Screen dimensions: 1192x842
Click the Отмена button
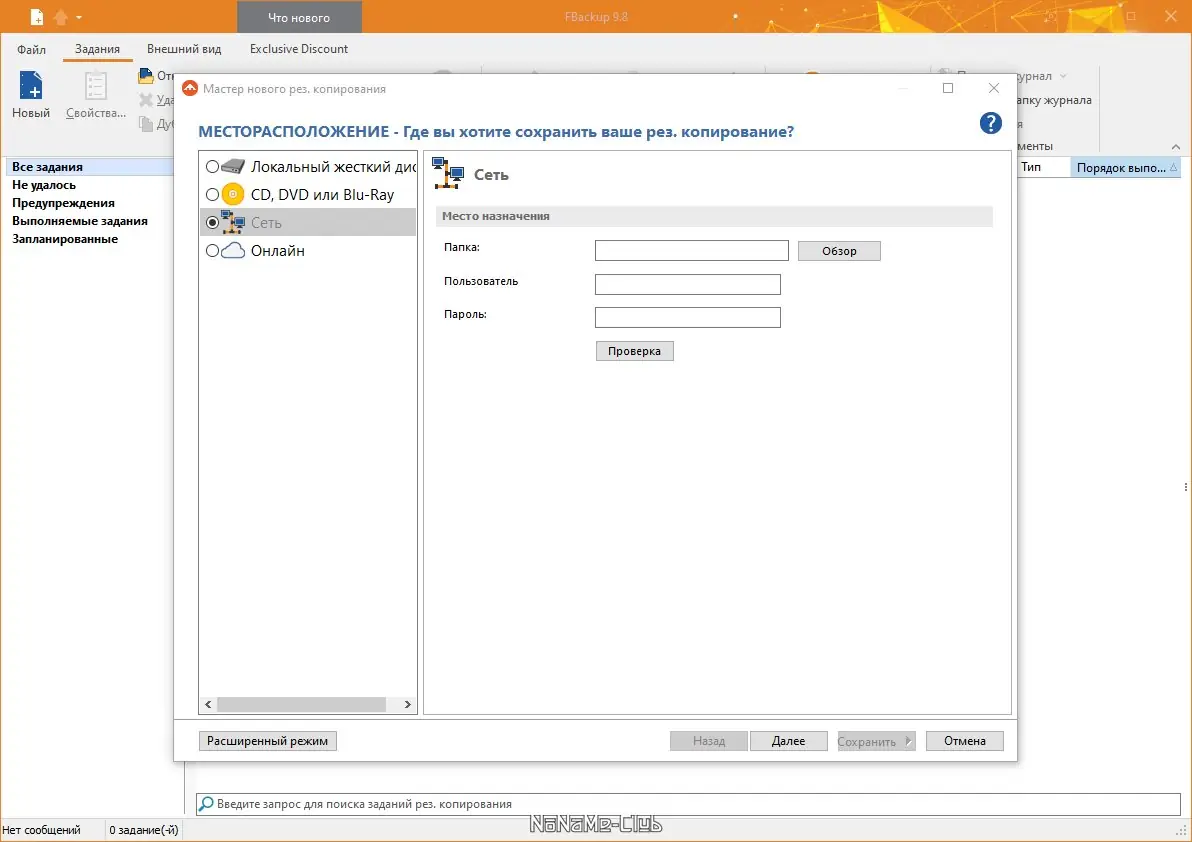tap(965, 741)
